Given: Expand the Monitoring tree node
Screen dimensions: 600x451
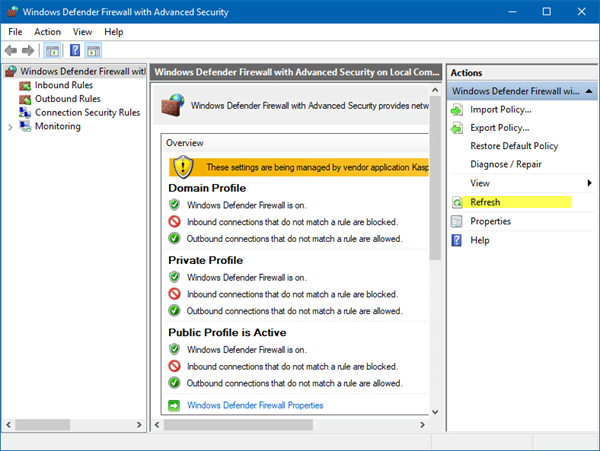Looking at the screenshot, I should point(10,127).
